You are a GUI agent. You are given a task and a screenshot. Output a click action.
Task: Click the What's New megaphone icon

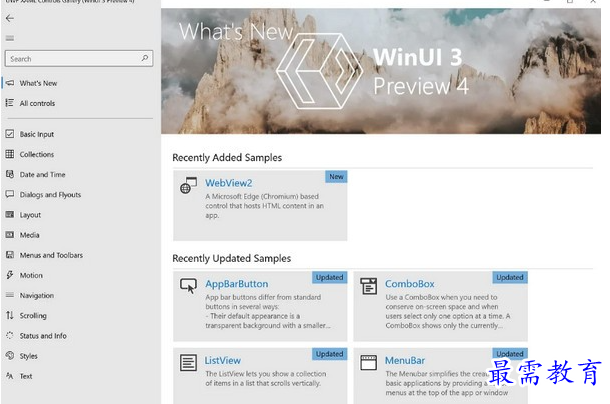(10, 83)
